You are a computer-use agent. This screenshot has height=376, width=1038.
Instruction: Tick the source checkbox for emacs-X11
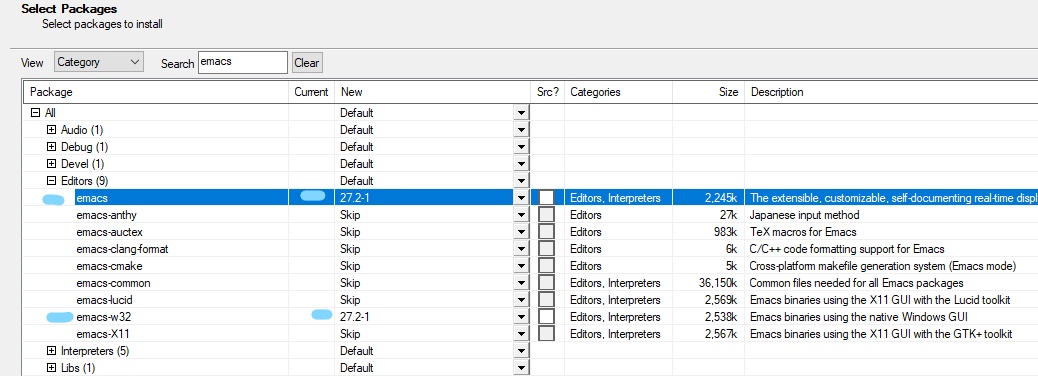546,334
